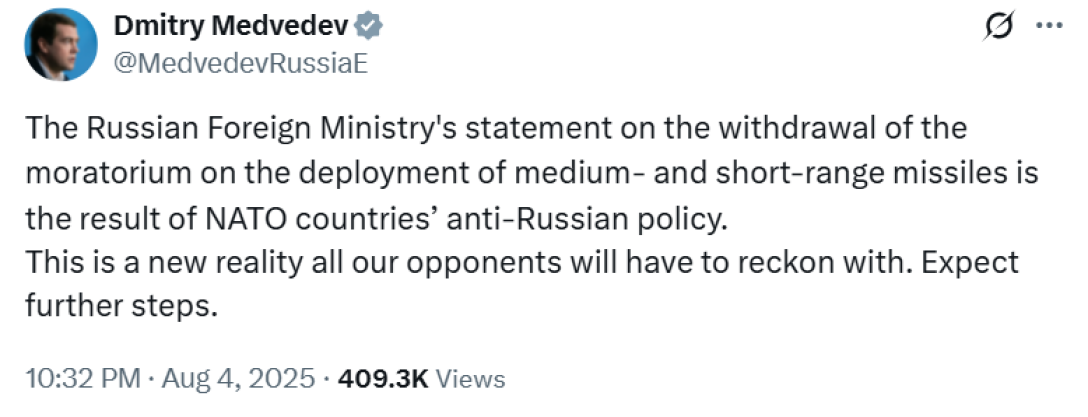This screenshot has width=1088, height=417.
Task: Open the Grok explain-post icon
Action: [x=997, y=28]
